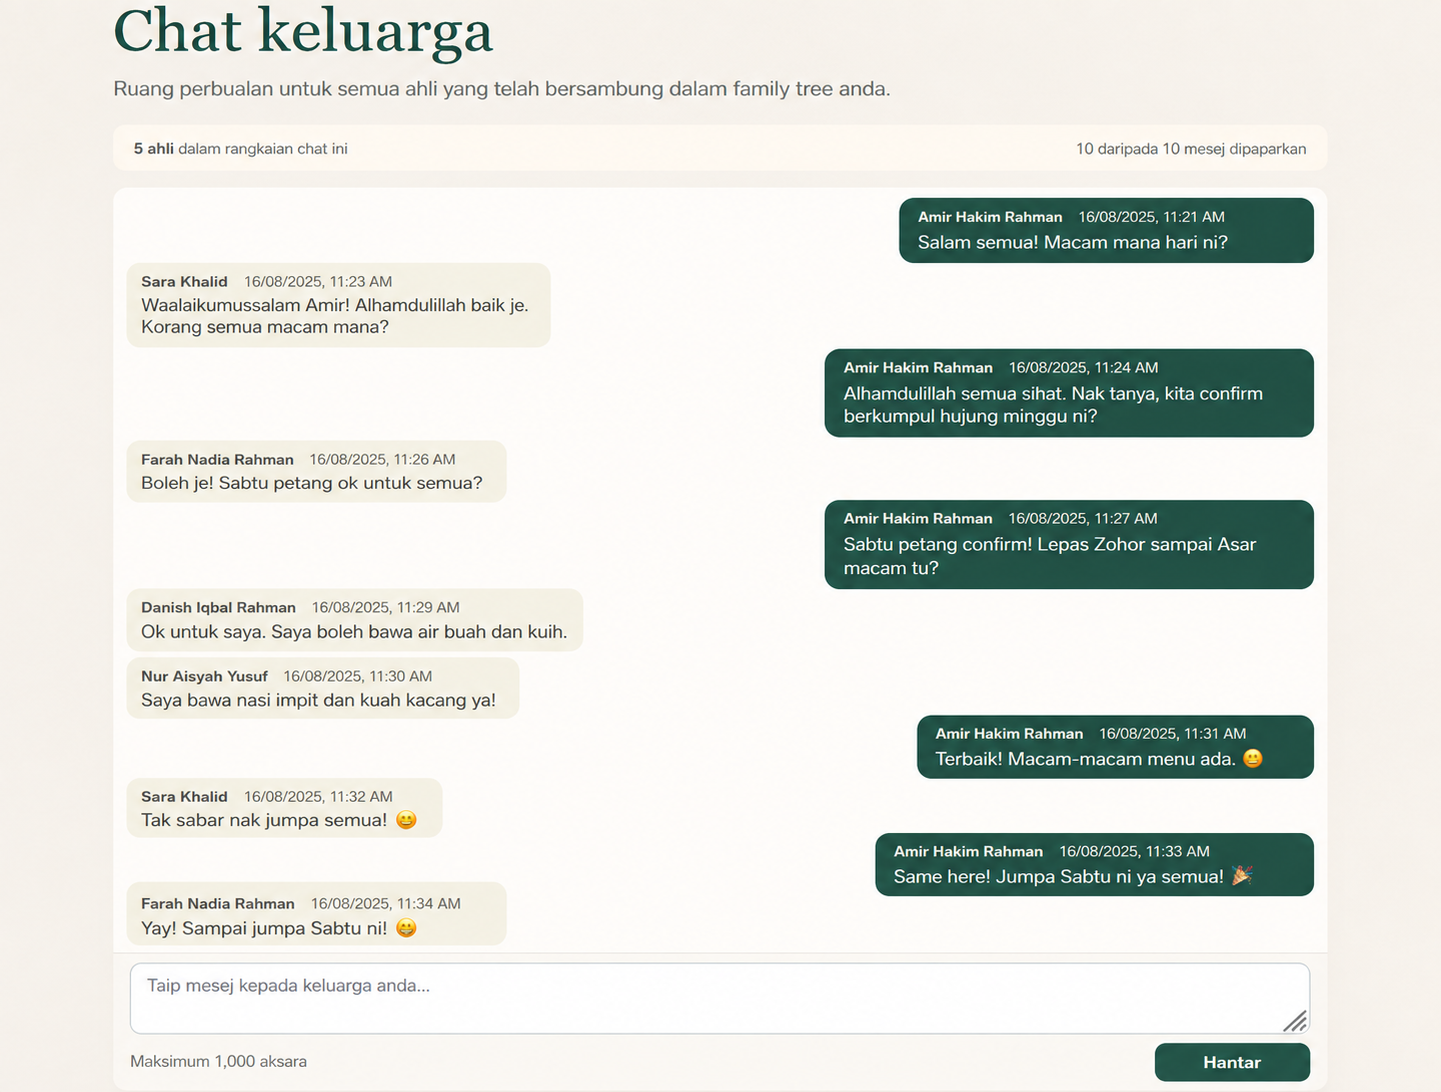Click the '5 ahli dalam rangkaian chat ini' text

click(x=241, y=149)
